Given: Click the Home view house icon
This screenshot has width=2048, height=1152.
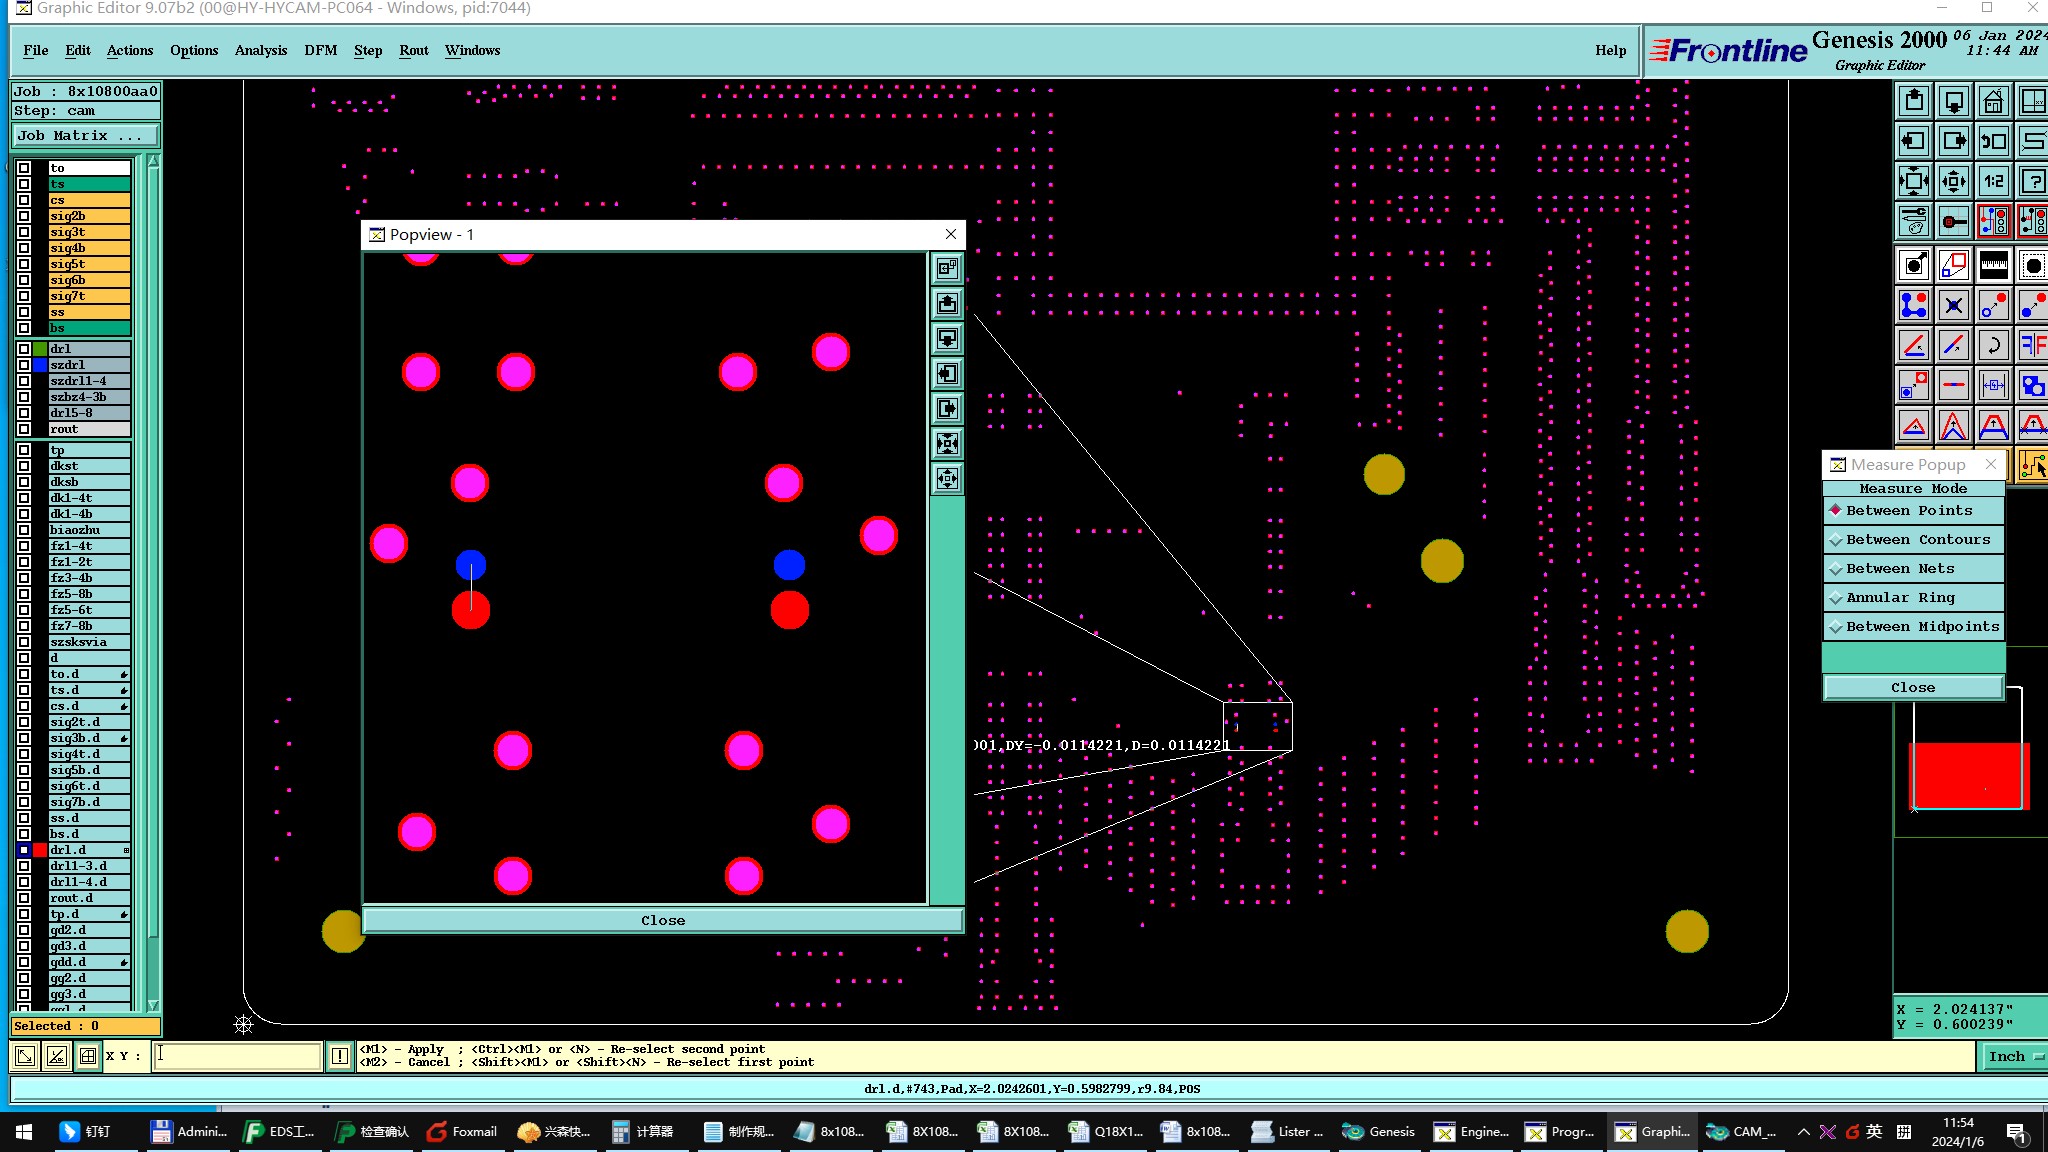Looking at the screenshot, I should click(x=1993, y=101).
